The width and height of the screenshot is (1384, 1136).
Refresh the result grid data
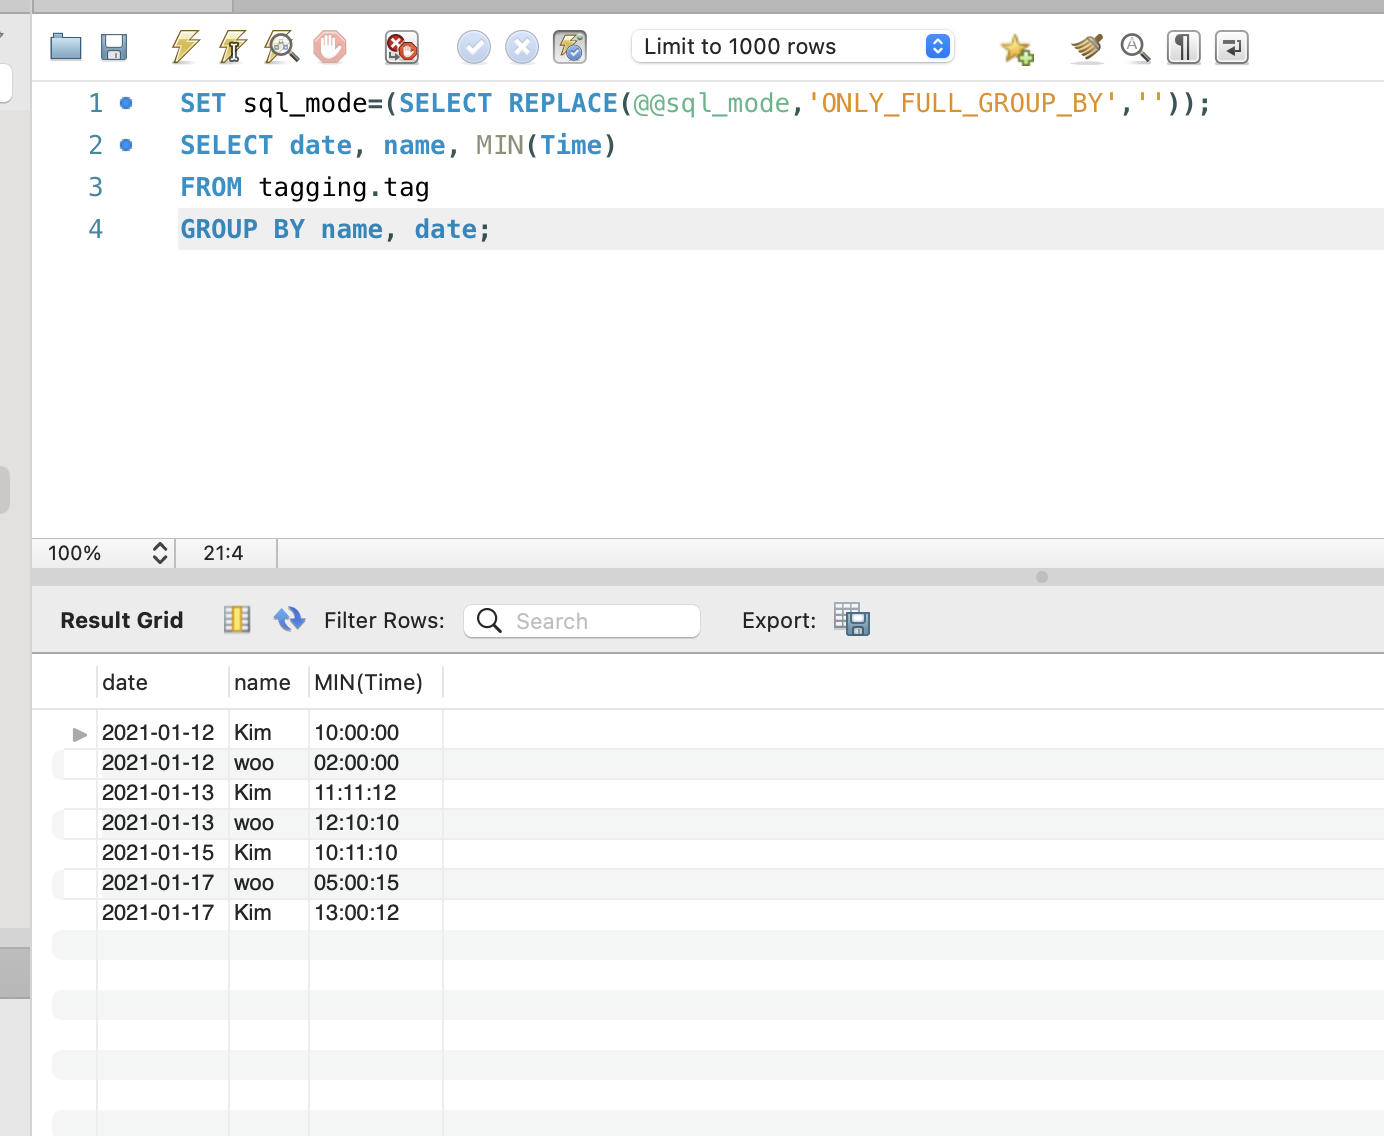point(289,620)
